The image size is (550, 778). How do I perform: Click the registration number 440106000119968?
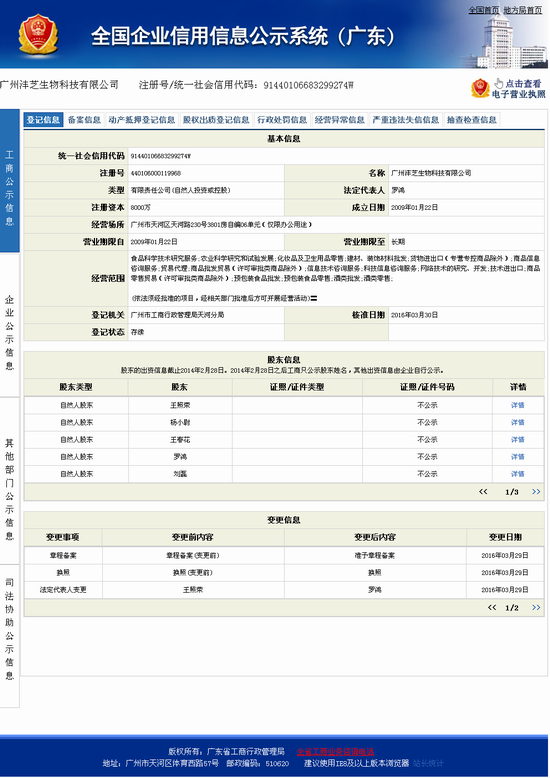point(155,173)
